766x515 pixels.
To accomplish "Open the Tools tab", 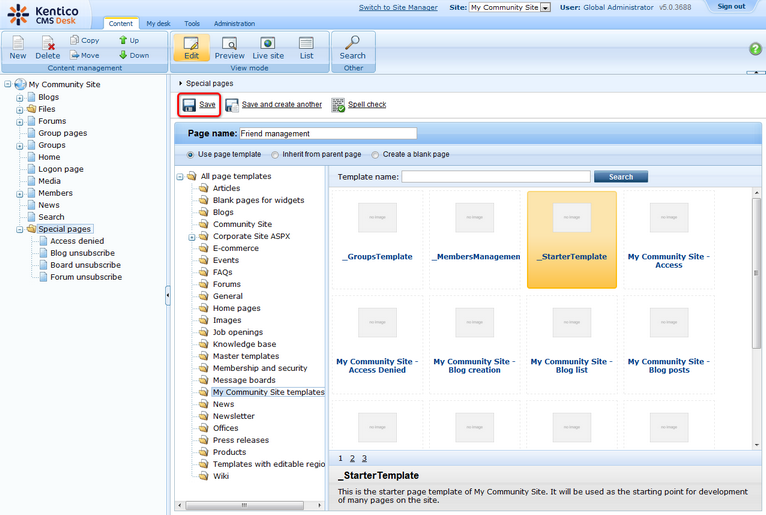I will pyautogui.click(x=192, y=23).
